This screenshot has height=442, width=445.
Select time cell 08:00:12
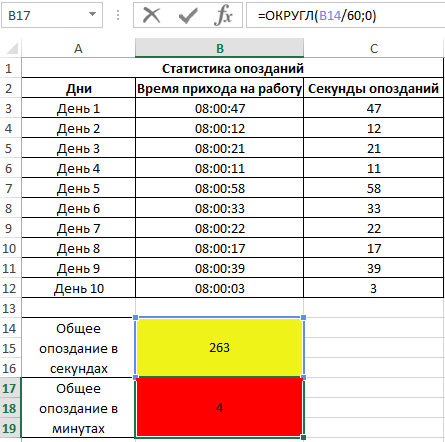(219, 128)
